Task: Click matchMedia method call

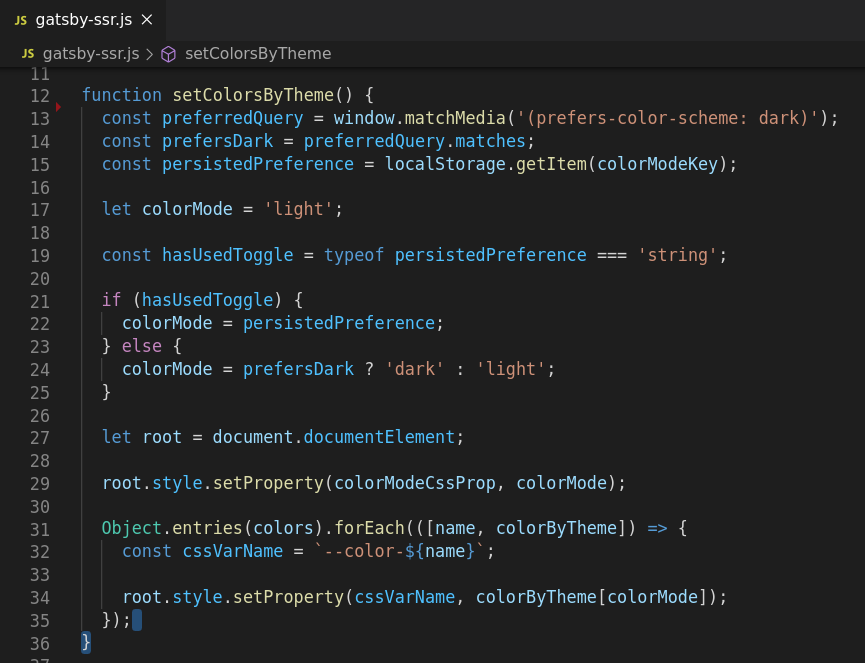Action: (455, 118)
